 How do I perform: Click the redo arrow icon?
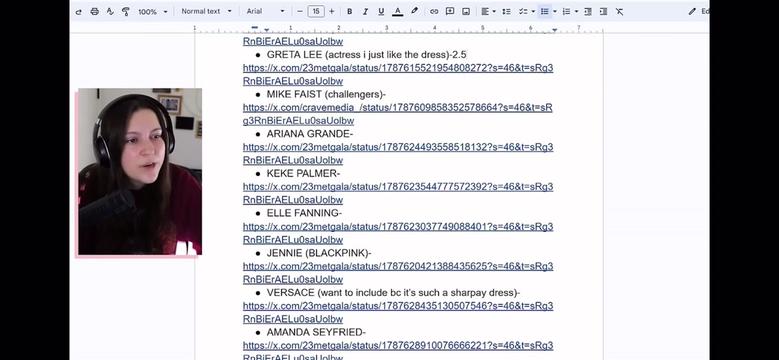[x=78, y=11]
